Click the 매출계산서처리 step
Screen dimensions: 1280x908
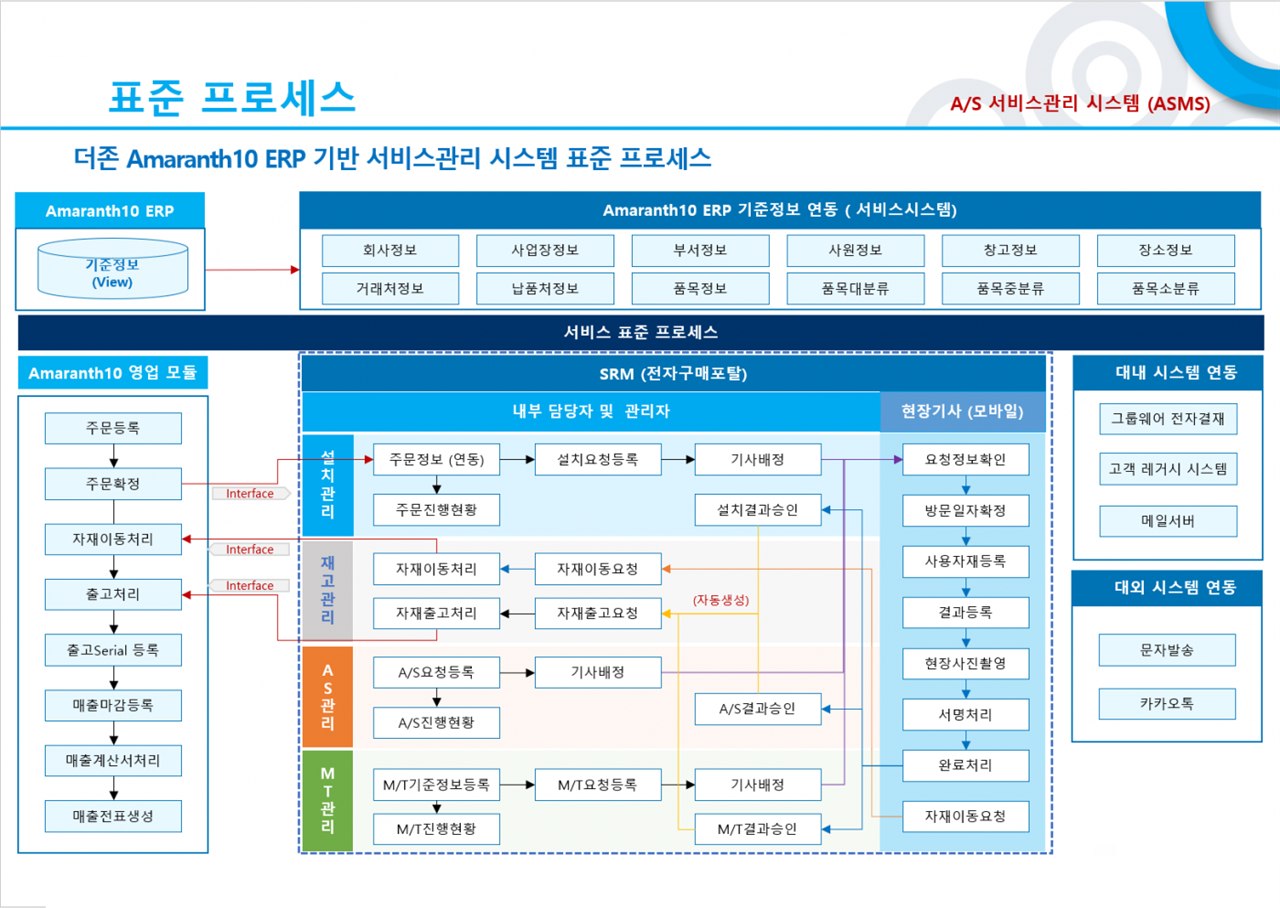[x=113, y=761]
